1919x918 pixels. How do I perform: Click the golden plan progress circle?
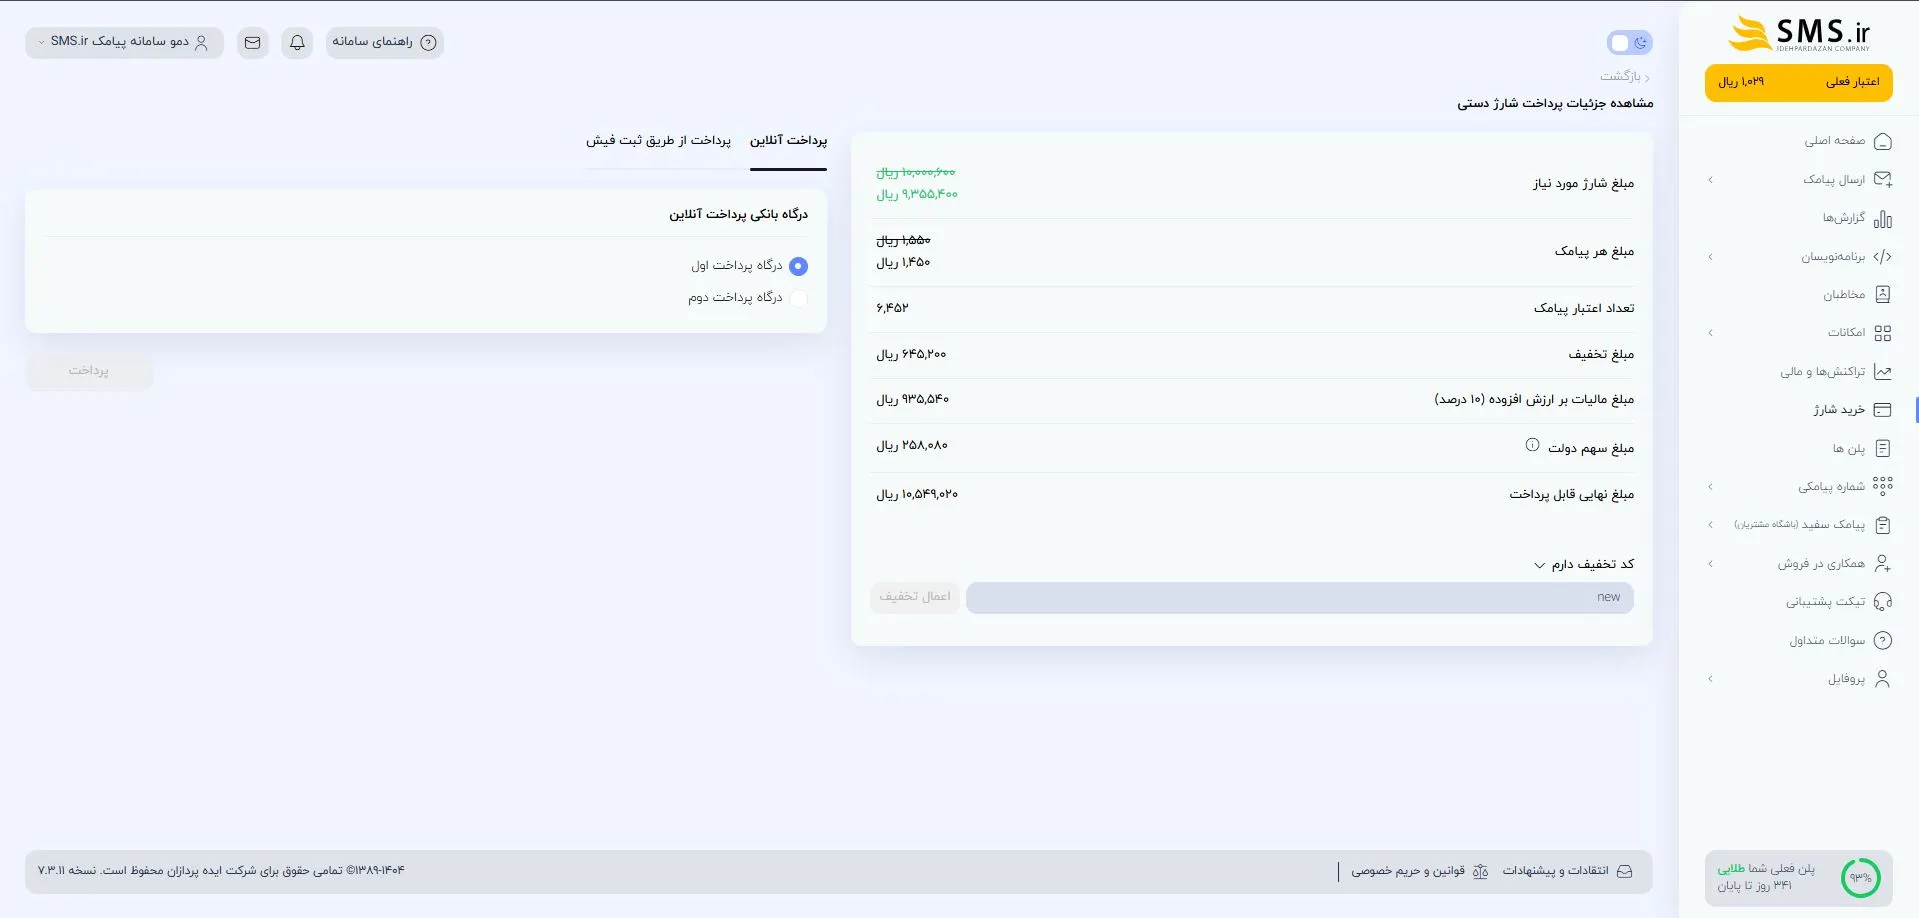point(1862,877)
